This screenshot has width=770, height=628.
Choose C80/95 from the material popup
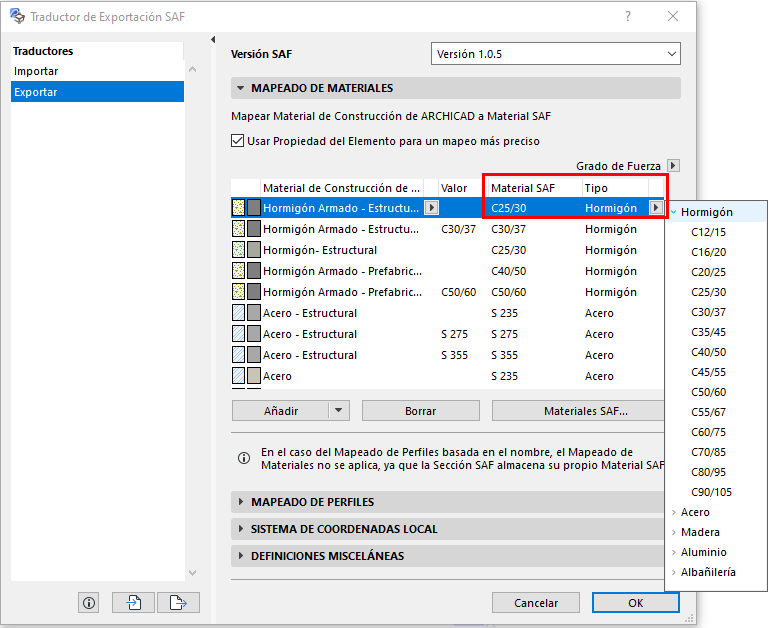click(x=708, y=472)
